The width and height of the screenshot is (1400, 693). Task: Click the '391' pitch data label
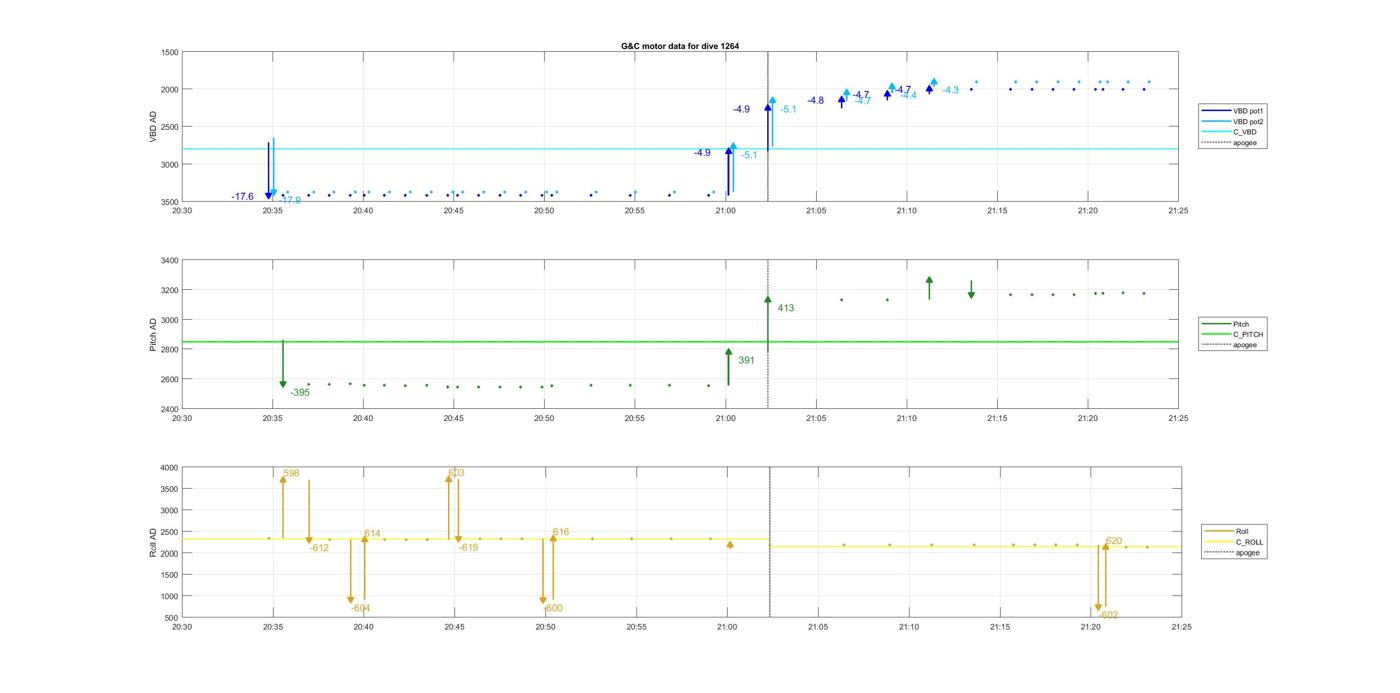(746, 360)
